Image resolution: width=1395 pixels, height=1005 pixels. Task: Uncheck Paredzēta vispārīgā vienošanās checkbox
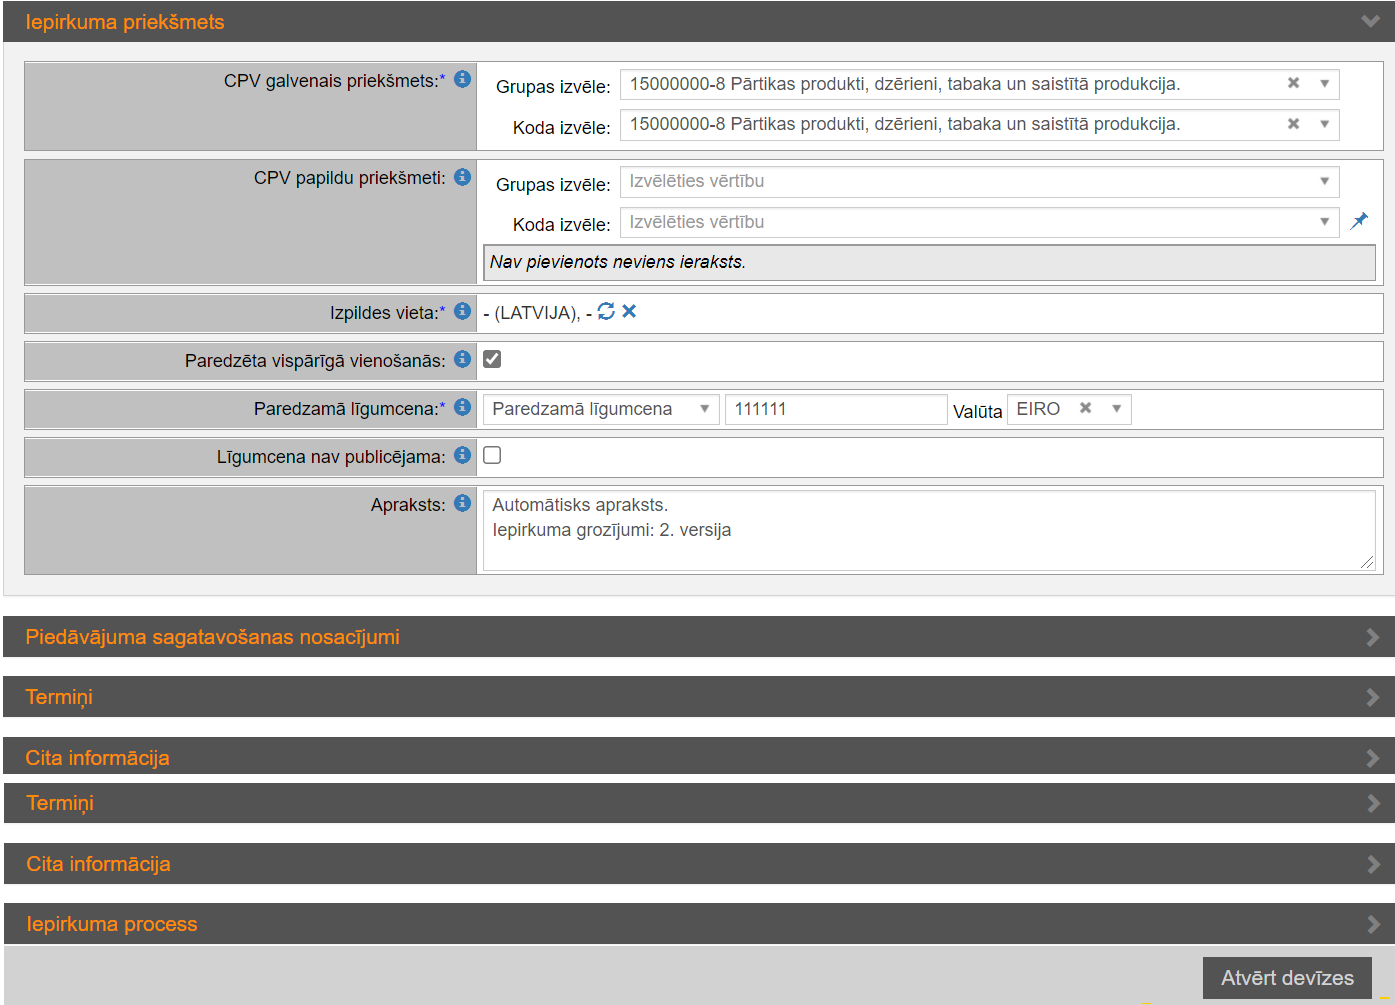click(492, 359)
